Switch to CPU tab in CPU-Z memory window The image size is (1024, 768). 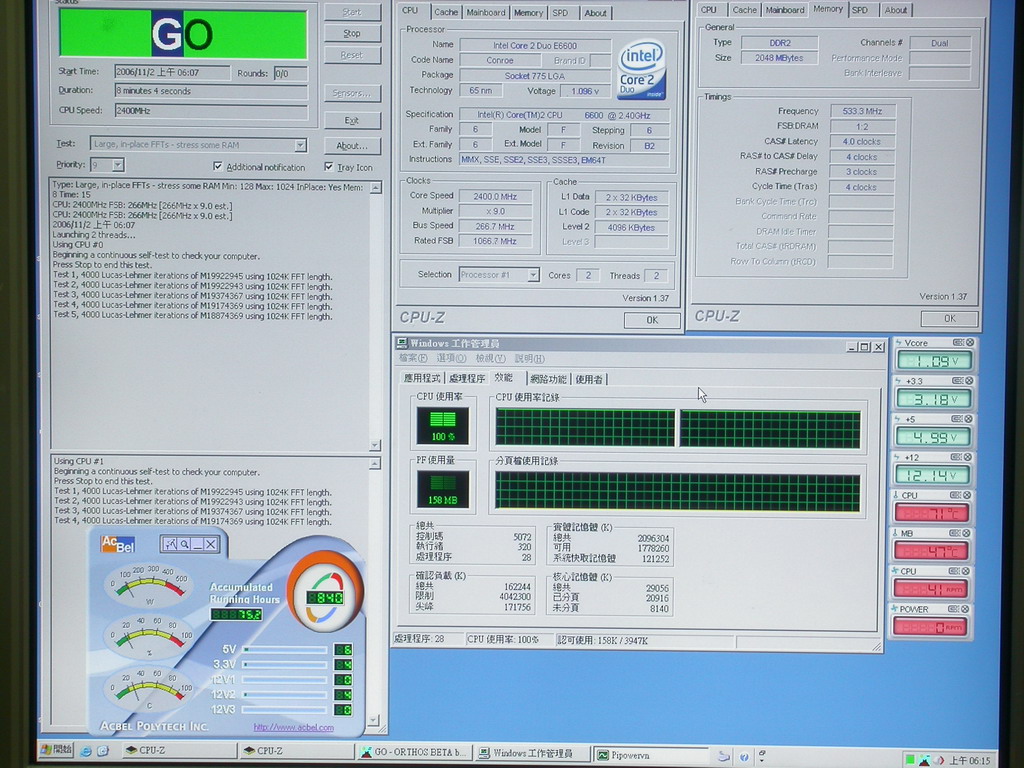click(709, 10)
